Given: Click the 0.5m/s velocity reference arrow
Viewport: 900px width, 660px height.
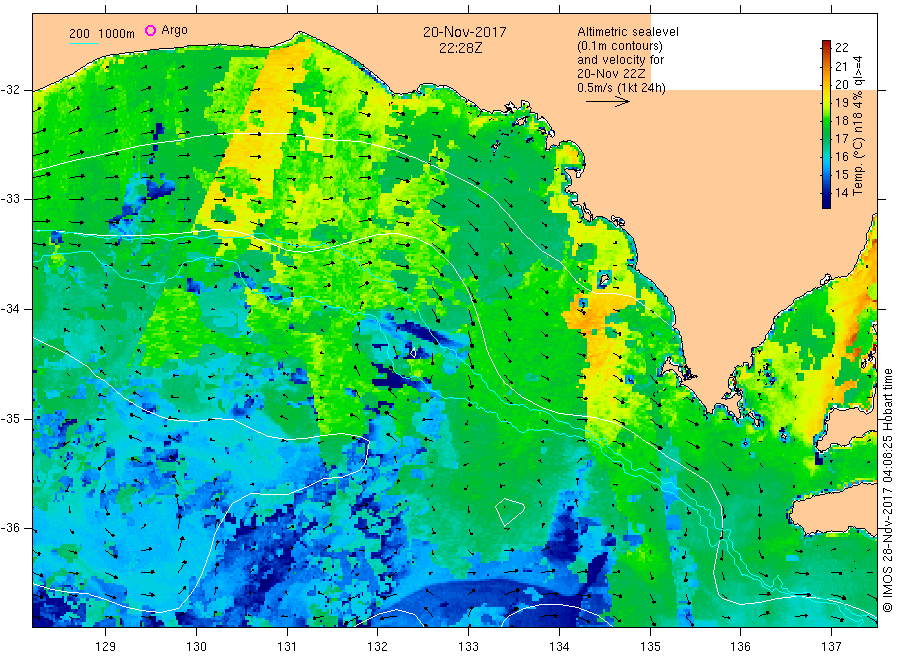Looking at the screenshot, I should tap(608, 102).
